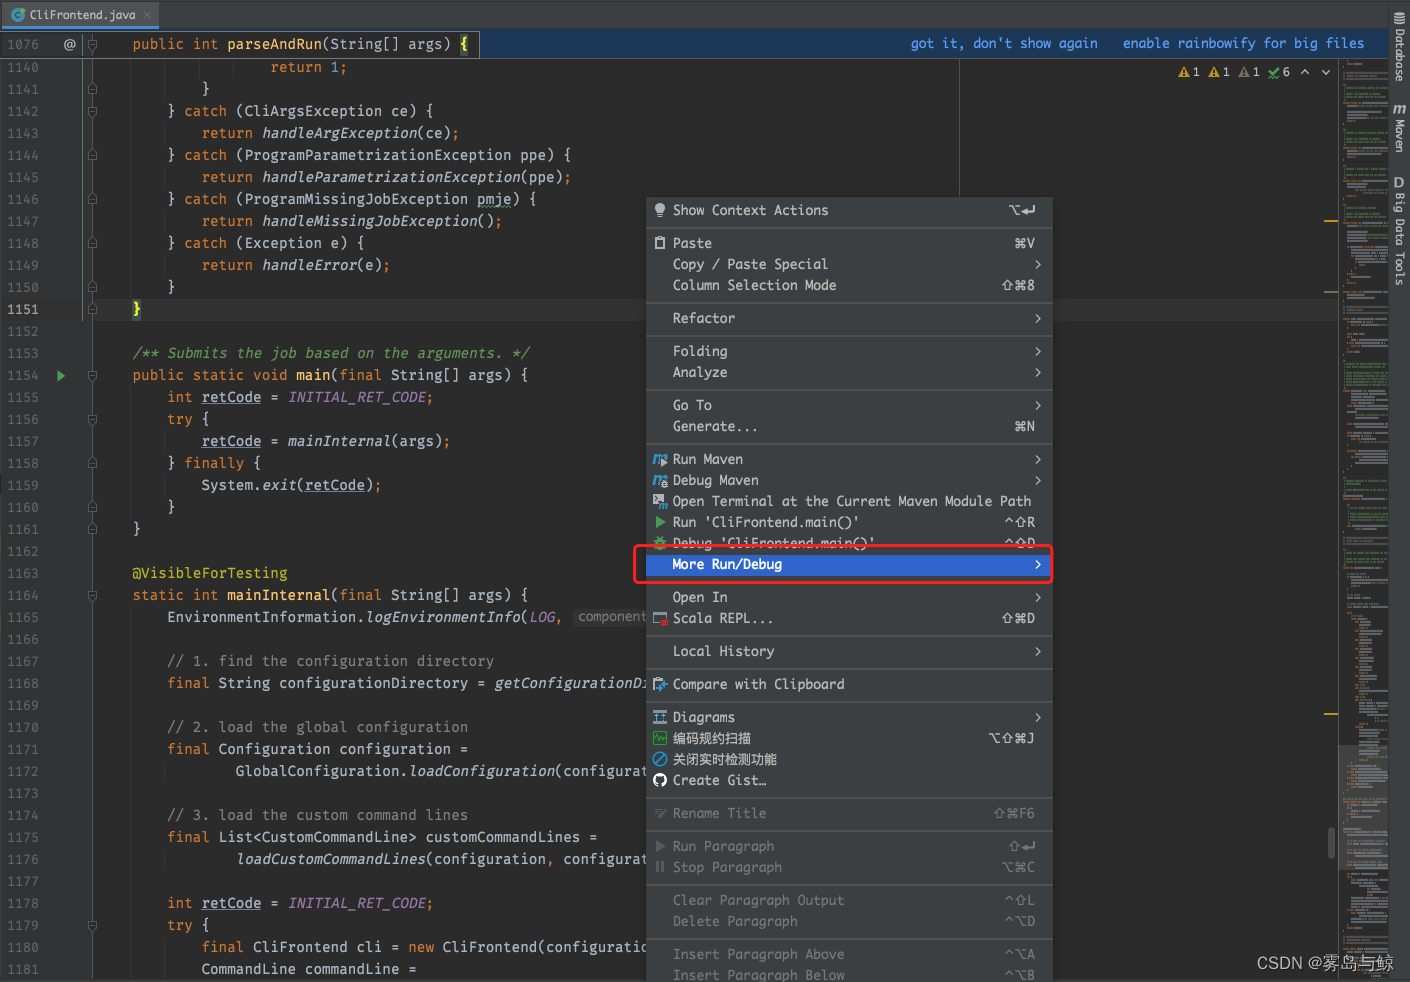Open the Maven tool window

tap(1399, 127)
